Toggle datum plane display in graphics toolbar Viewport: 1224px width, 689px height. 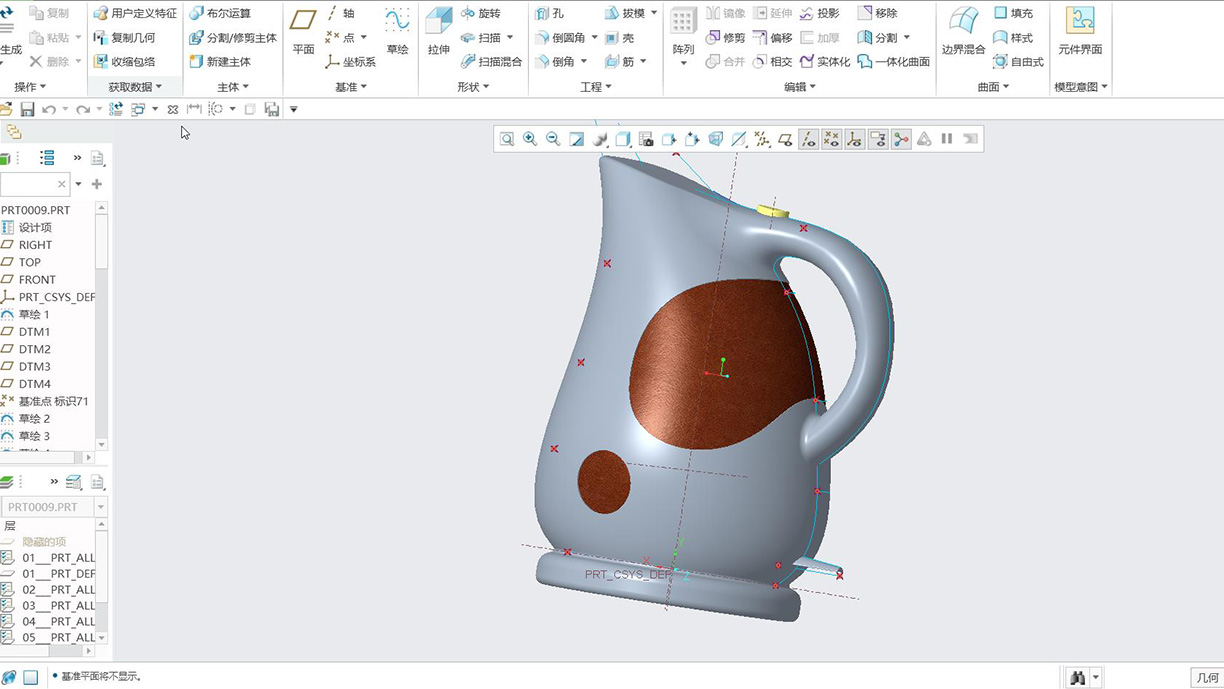785,139
